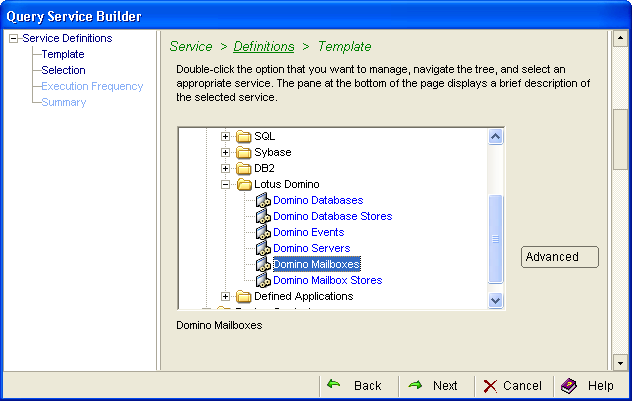Screen dimensions: 632x401
Task: Select the SQL folder label
Action: coord(264,137)
